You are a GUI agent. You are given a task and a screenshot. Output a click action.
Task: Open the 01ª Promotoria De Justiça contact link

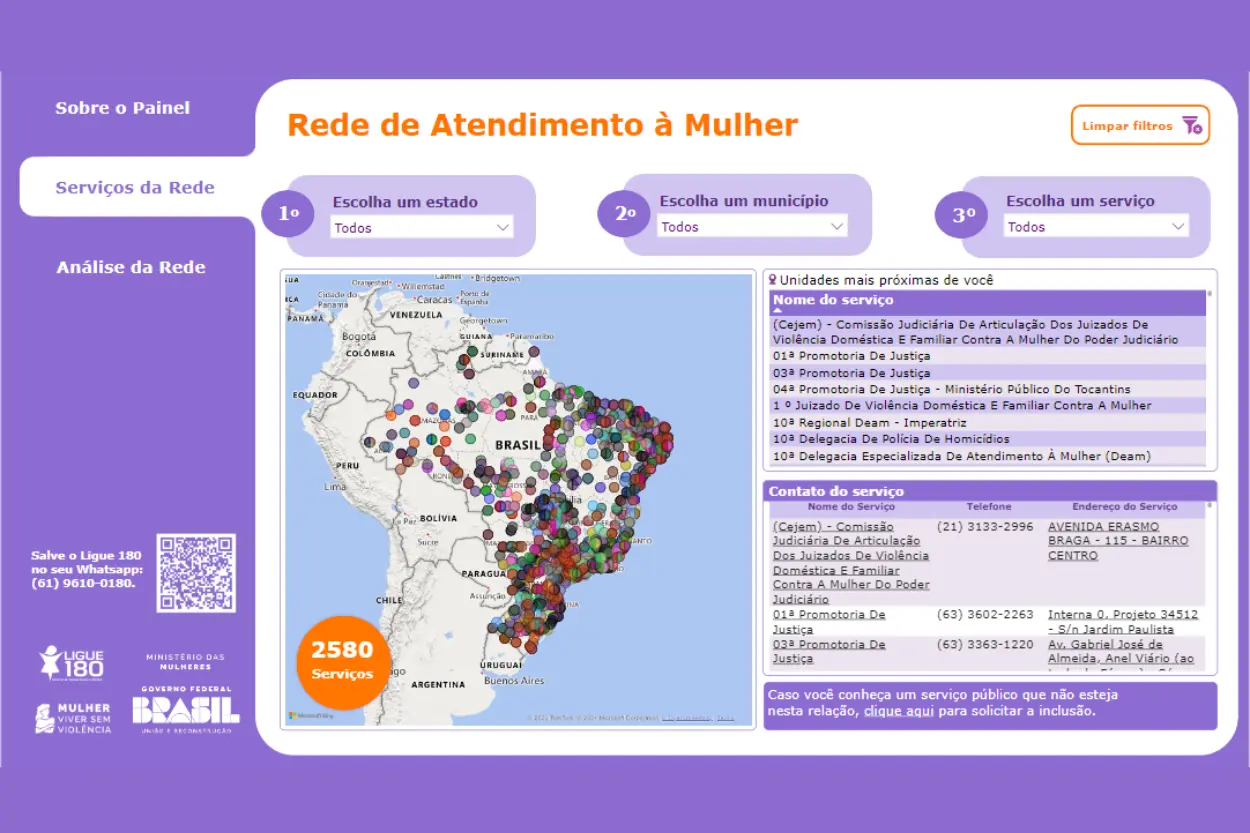pyautogui.click(x=829, y=622)
